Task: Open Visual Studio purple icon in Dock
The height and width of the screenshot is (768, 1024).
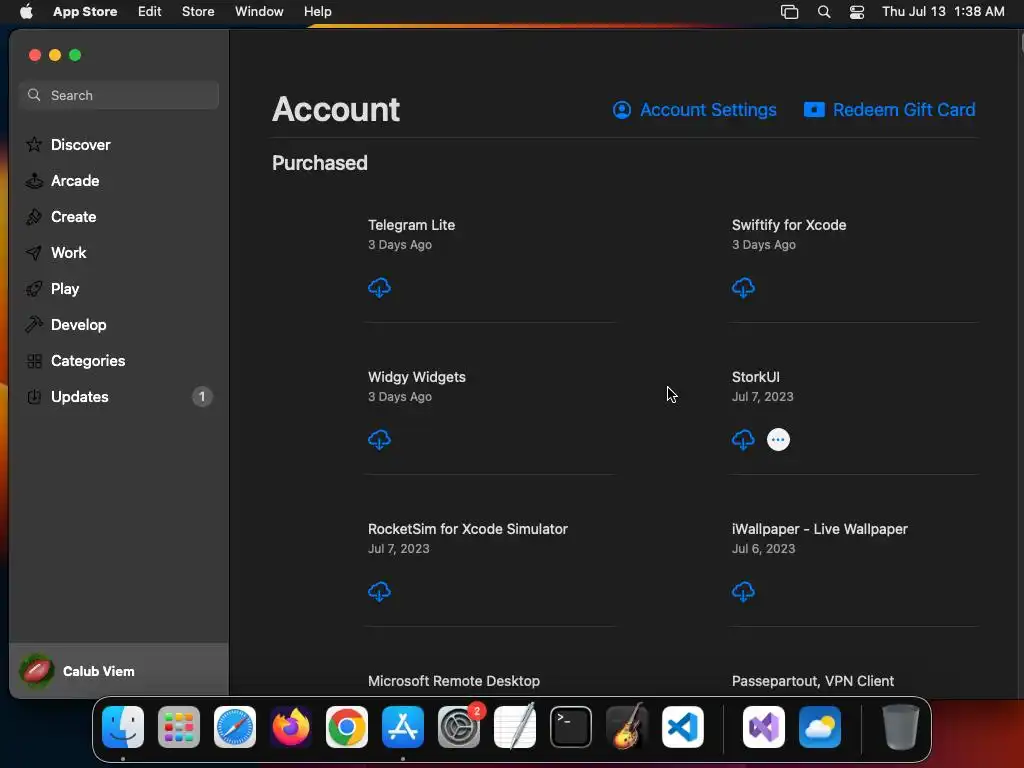Action: [x=764, y=727]
